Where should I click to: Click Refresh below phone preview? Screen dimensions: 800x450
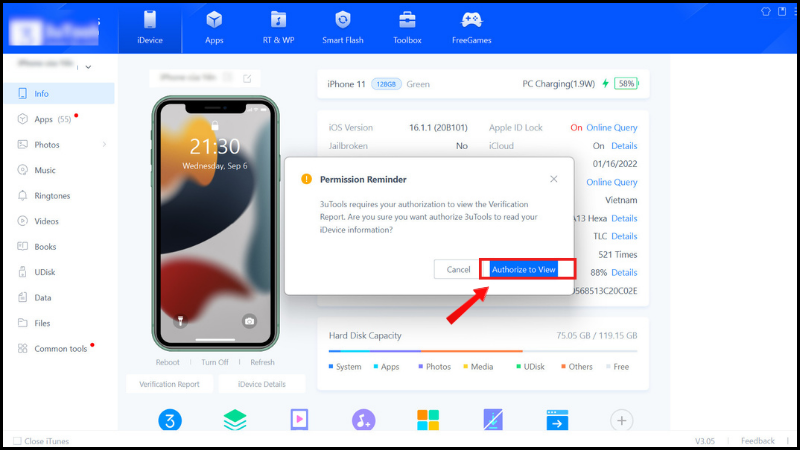click(x=262, y=362)
